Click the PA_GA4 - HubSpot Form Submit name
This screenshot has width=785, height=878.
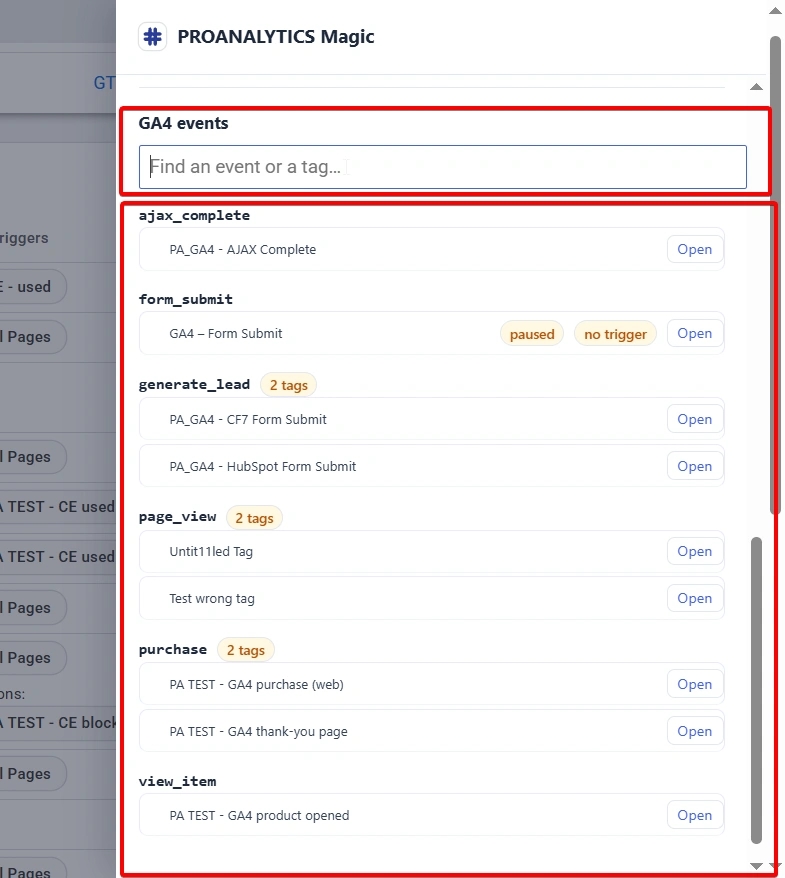tap(263, 467)
